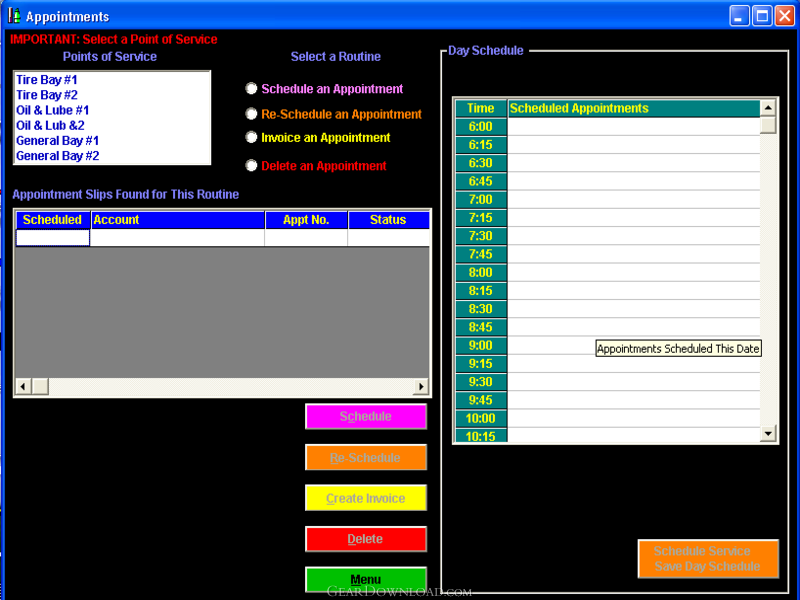This screenshot has height=600, width=800.
Task: Click the 8:45 time slot
Action: (x=481, y=327)
